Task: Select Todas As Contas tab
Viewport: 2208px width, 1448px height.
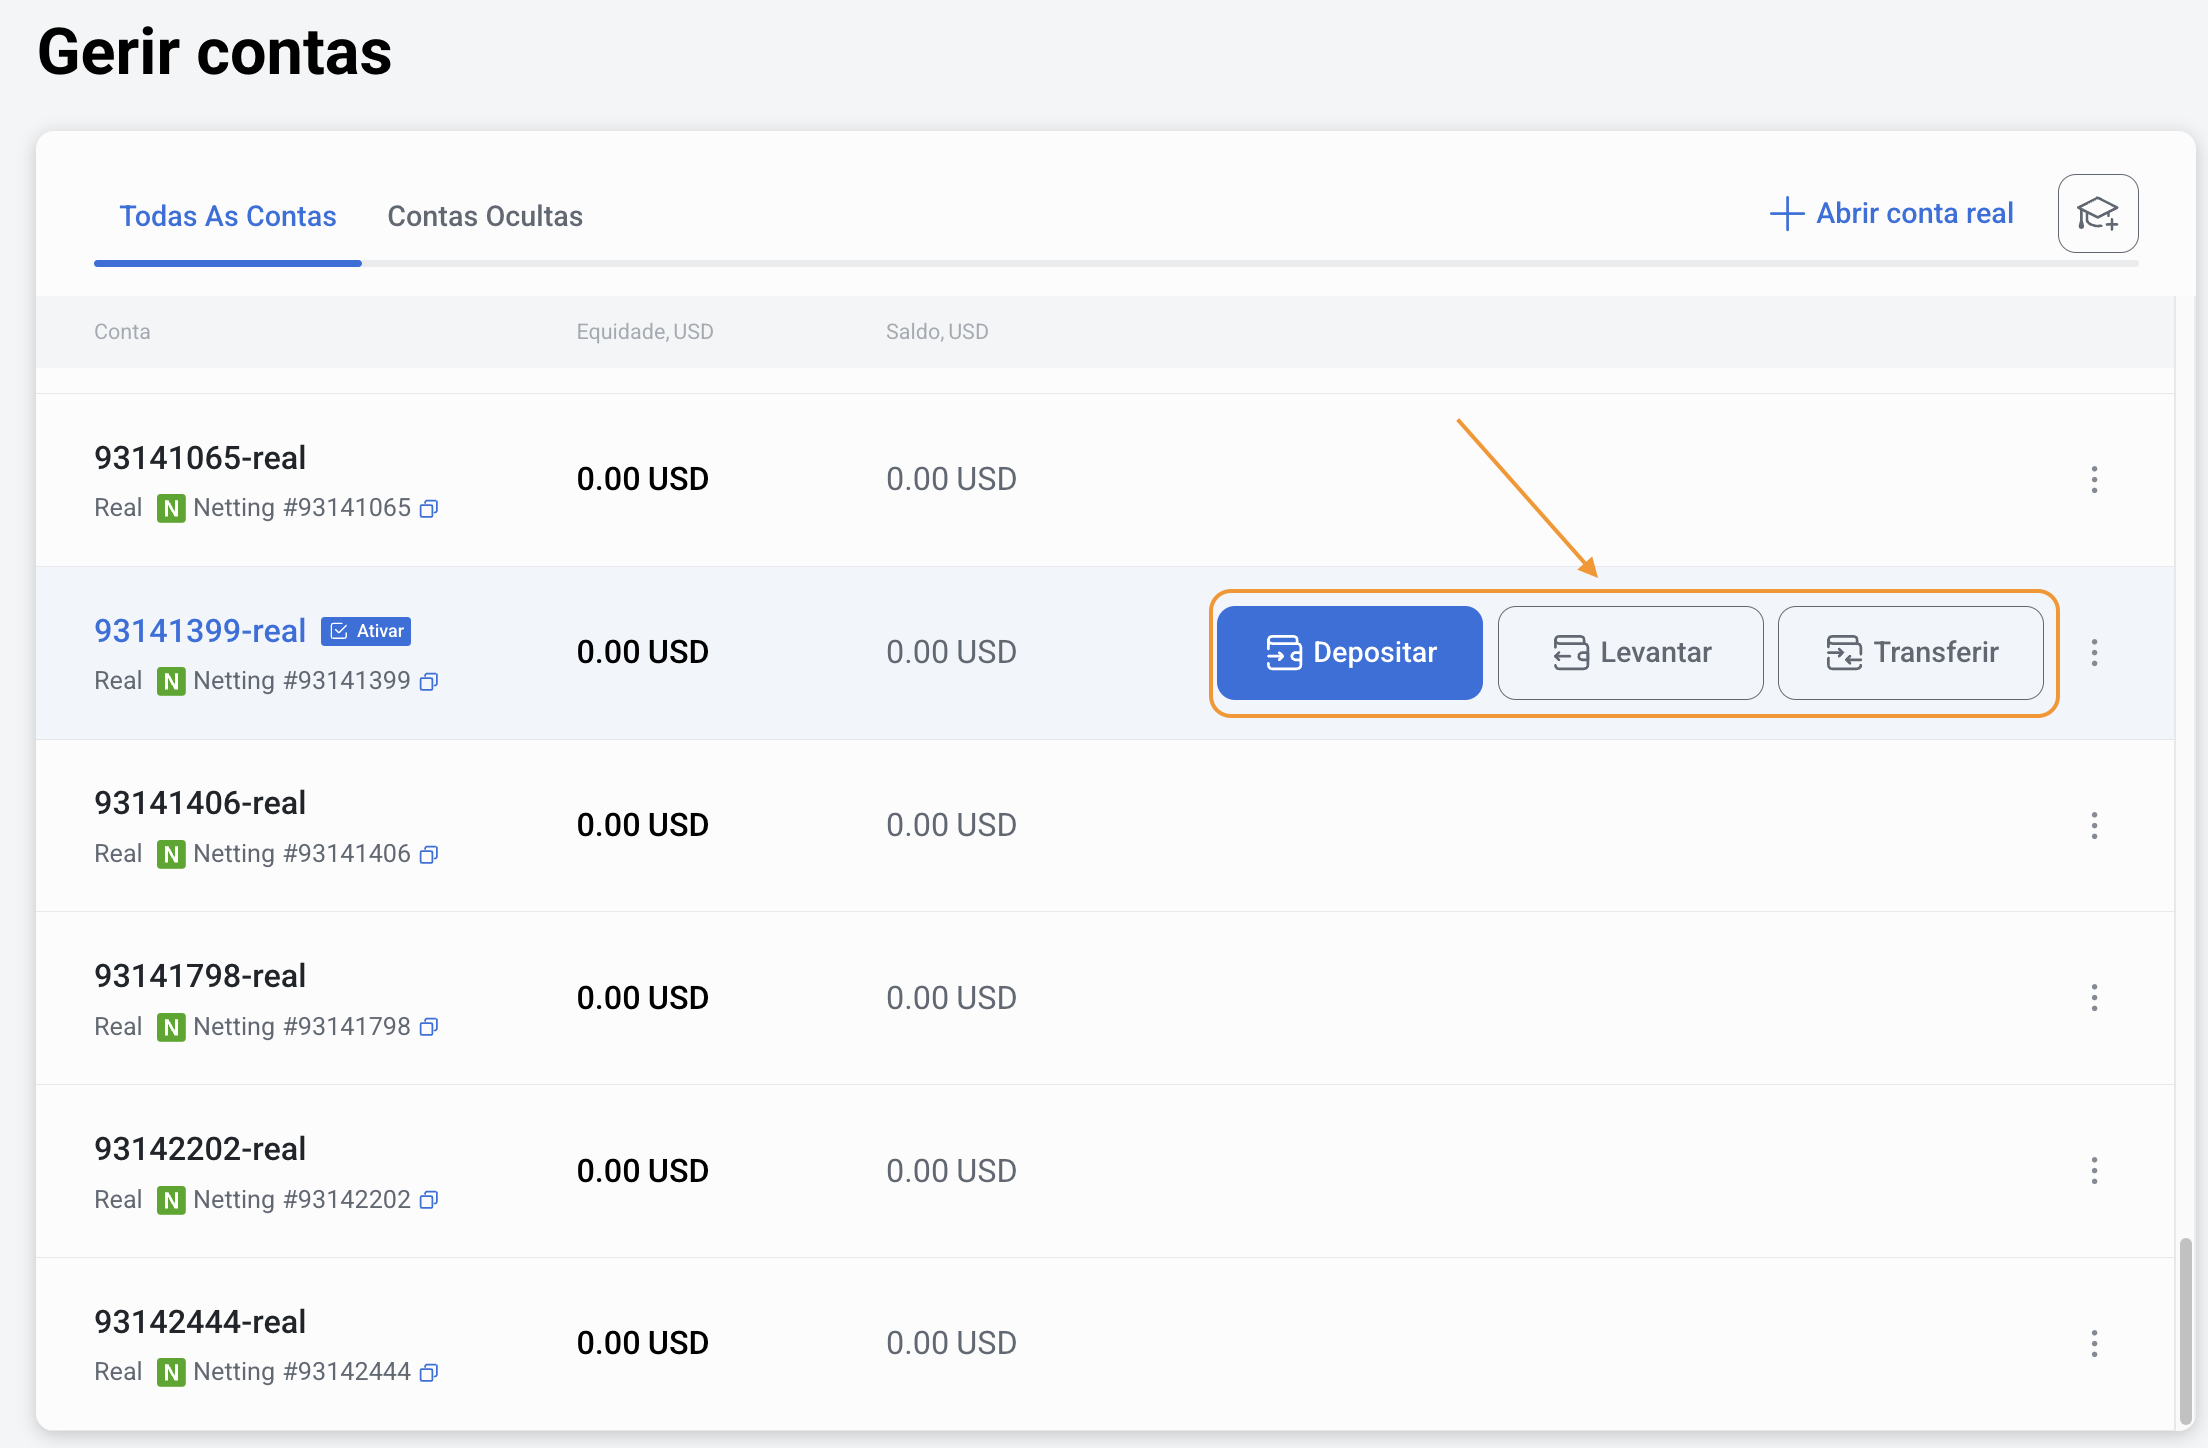Action: [228, 216]
